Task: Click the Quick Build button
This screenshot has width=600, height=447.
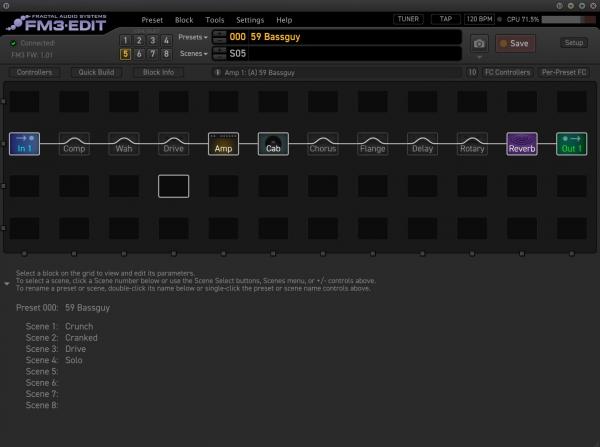Action: 96,72
